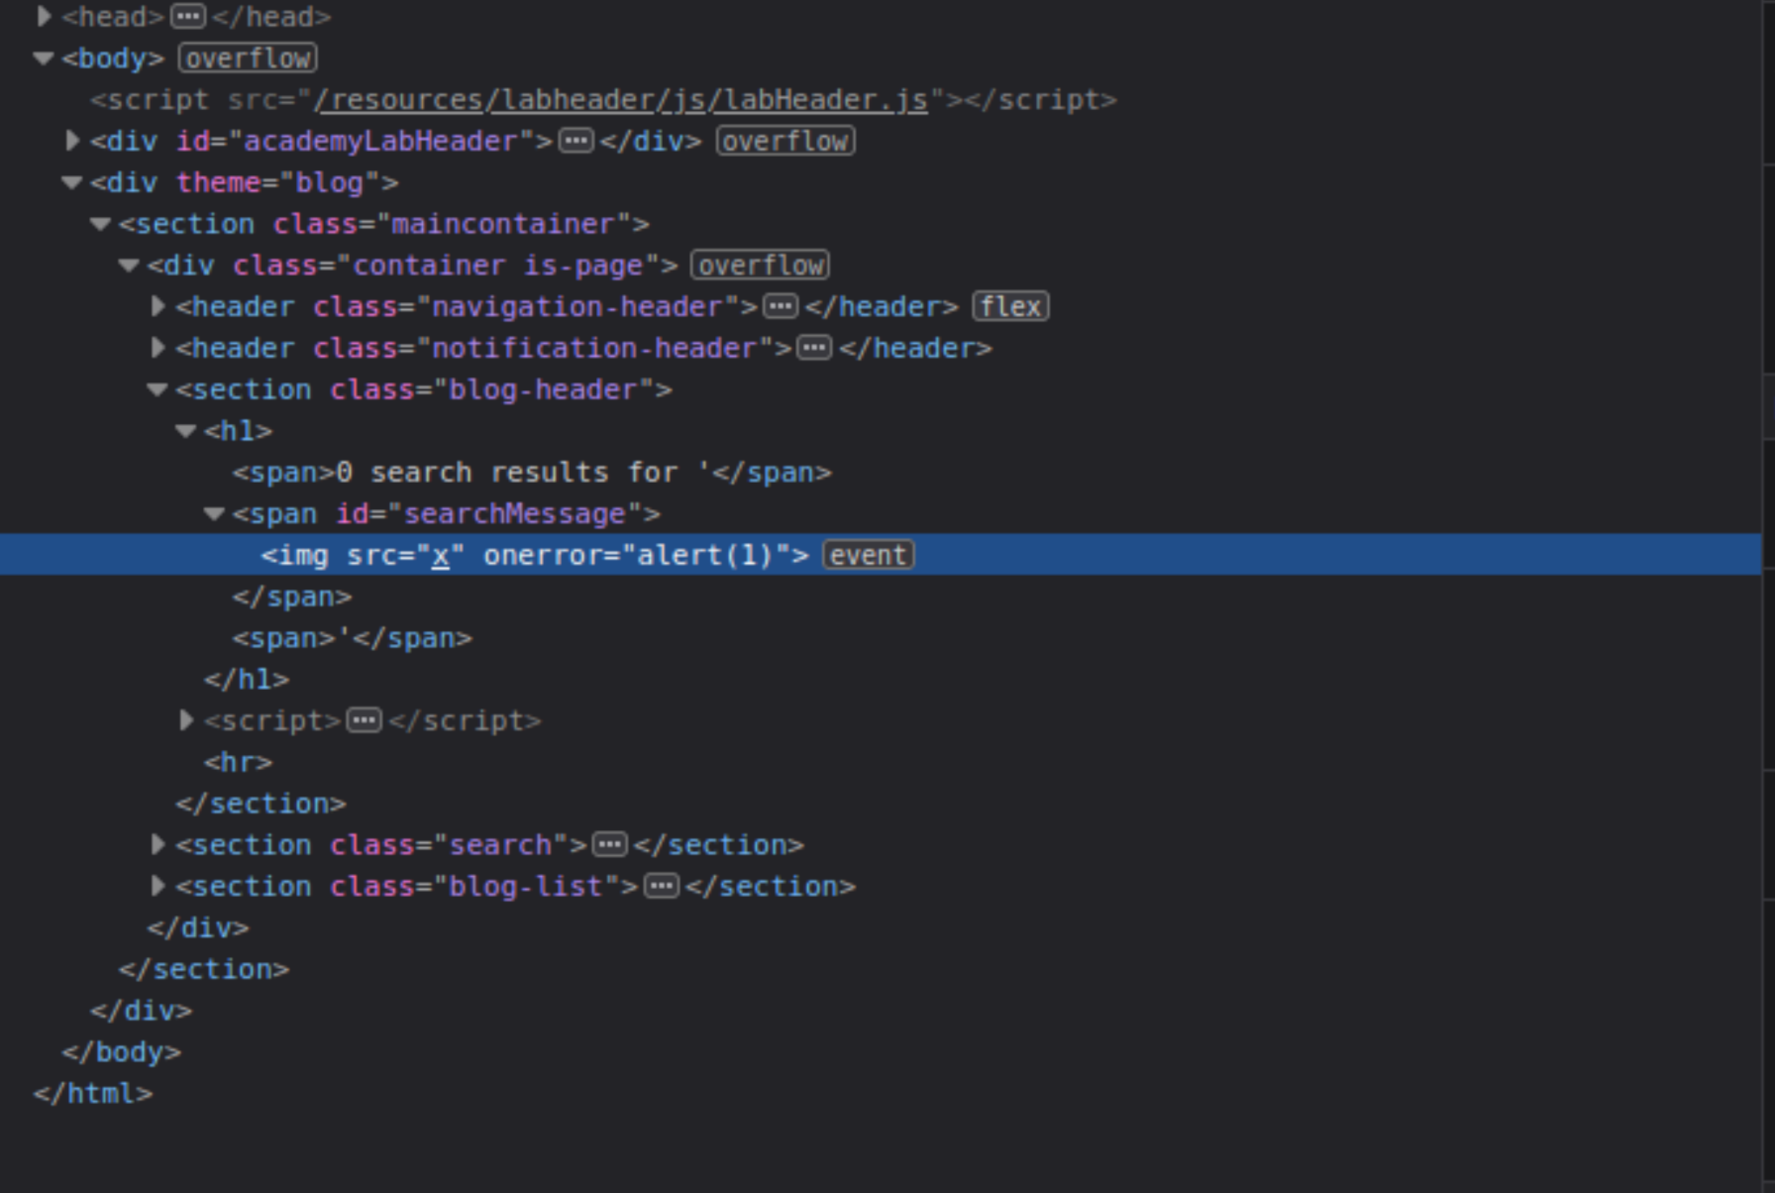This screenshot has height=1193, width=1775.
Task: Follow the img src "x" link
Action: [x=440, y=555]
